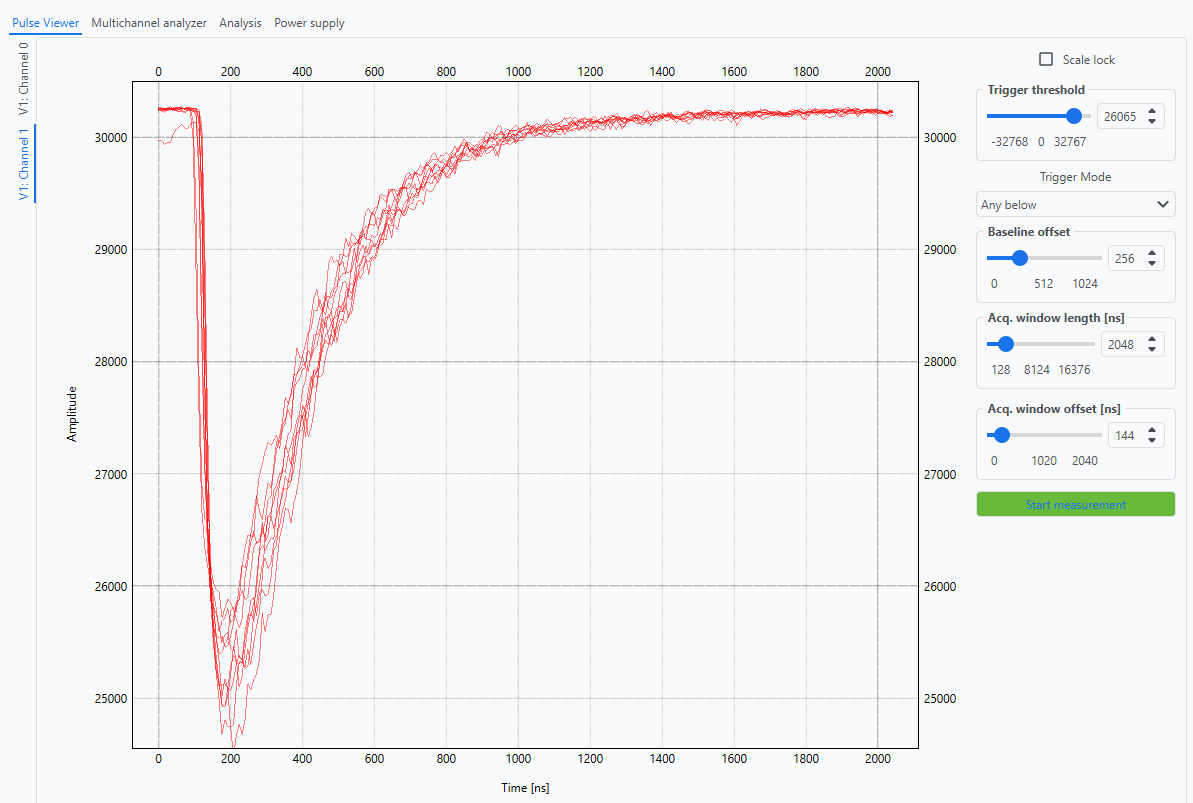Open the Analysis tab
Image resolution: width=1193 pixels, height=803 pixels.
tap(240, 23)
